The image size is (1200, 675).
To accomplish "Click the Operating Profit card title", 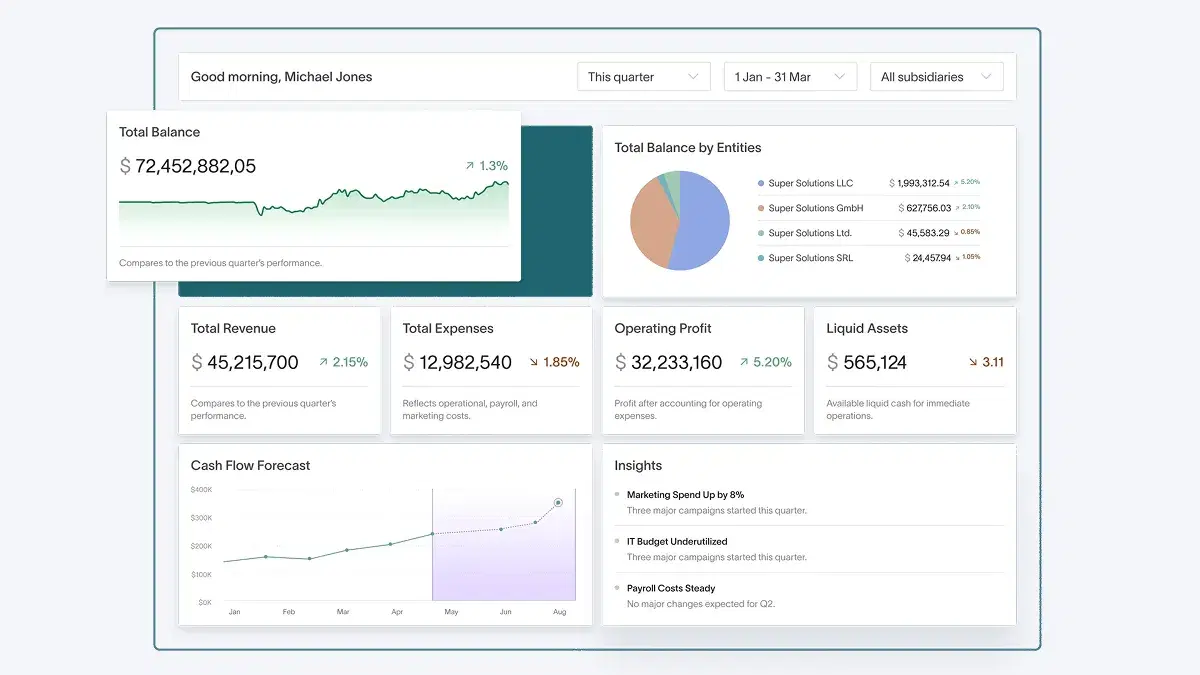I will (x=663, y=328).
